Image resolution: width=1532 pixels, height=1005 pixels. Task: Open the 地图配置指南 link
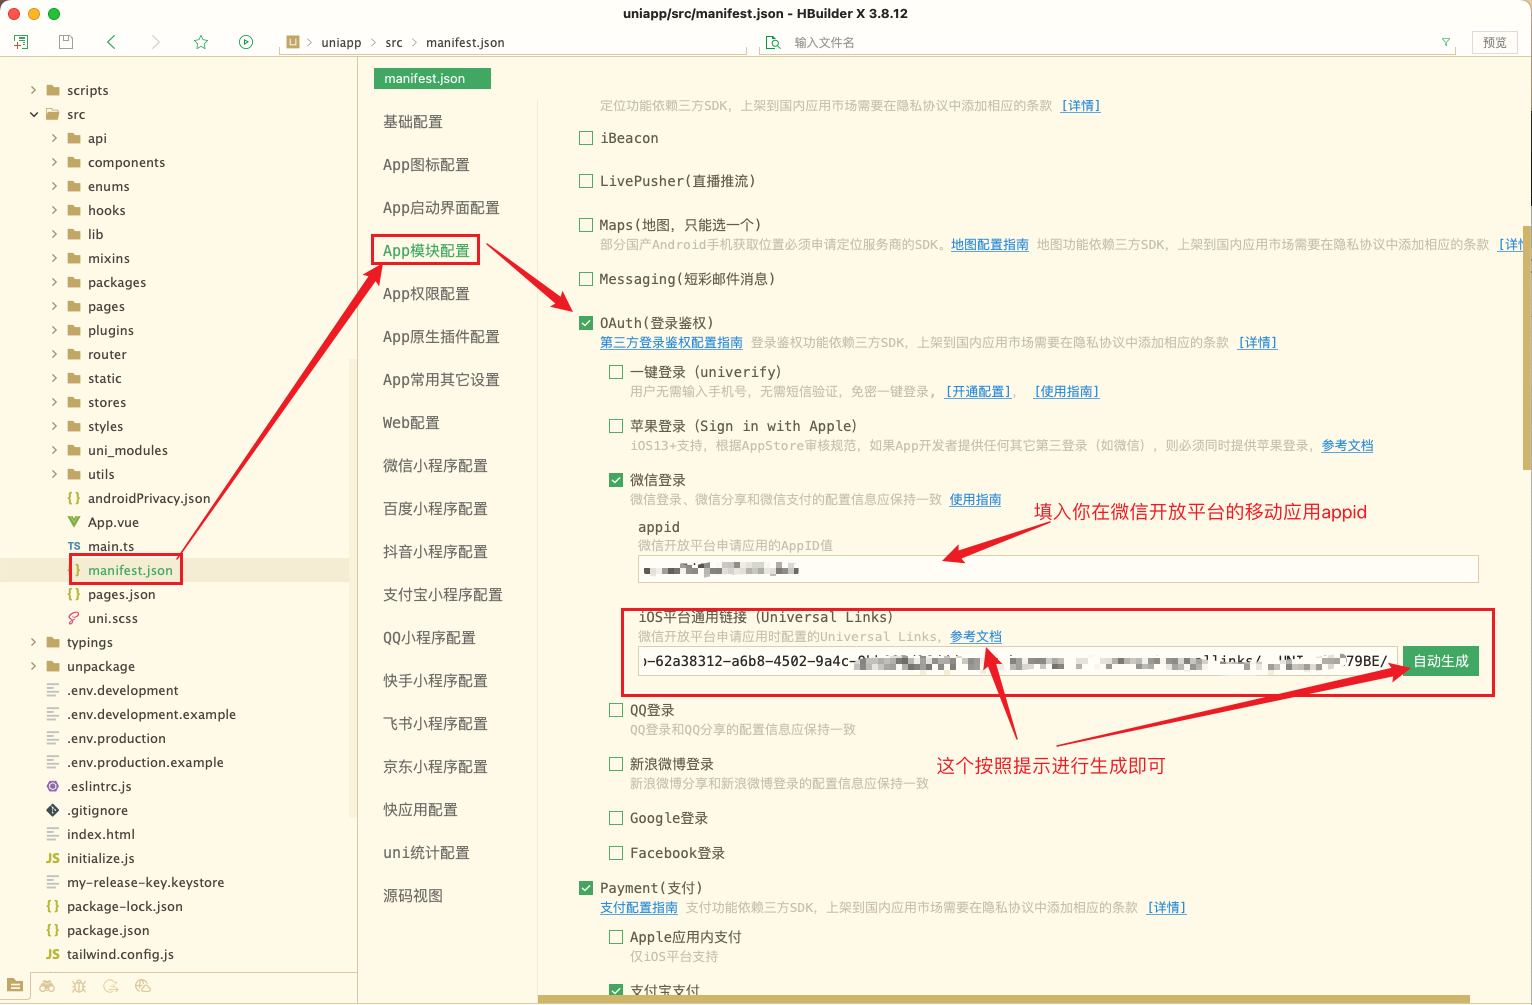coord(990,244)
